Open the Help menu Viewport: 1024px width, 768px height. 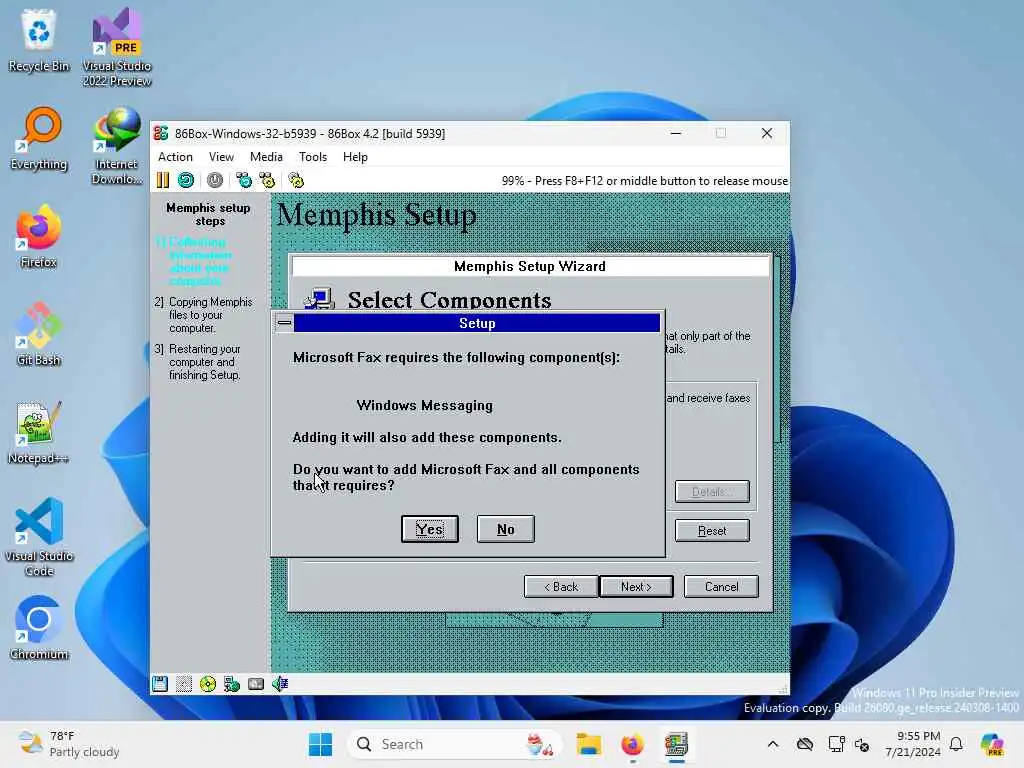355,157
